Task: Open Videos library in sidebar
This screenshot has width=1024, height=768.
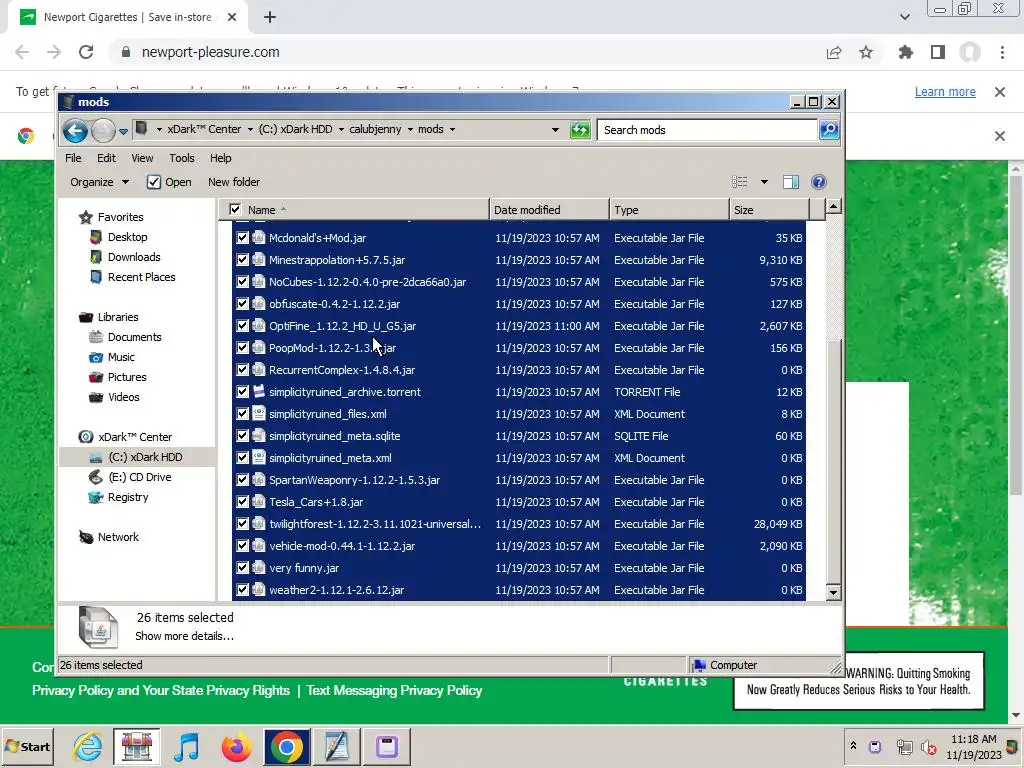Action: [123, 397]
